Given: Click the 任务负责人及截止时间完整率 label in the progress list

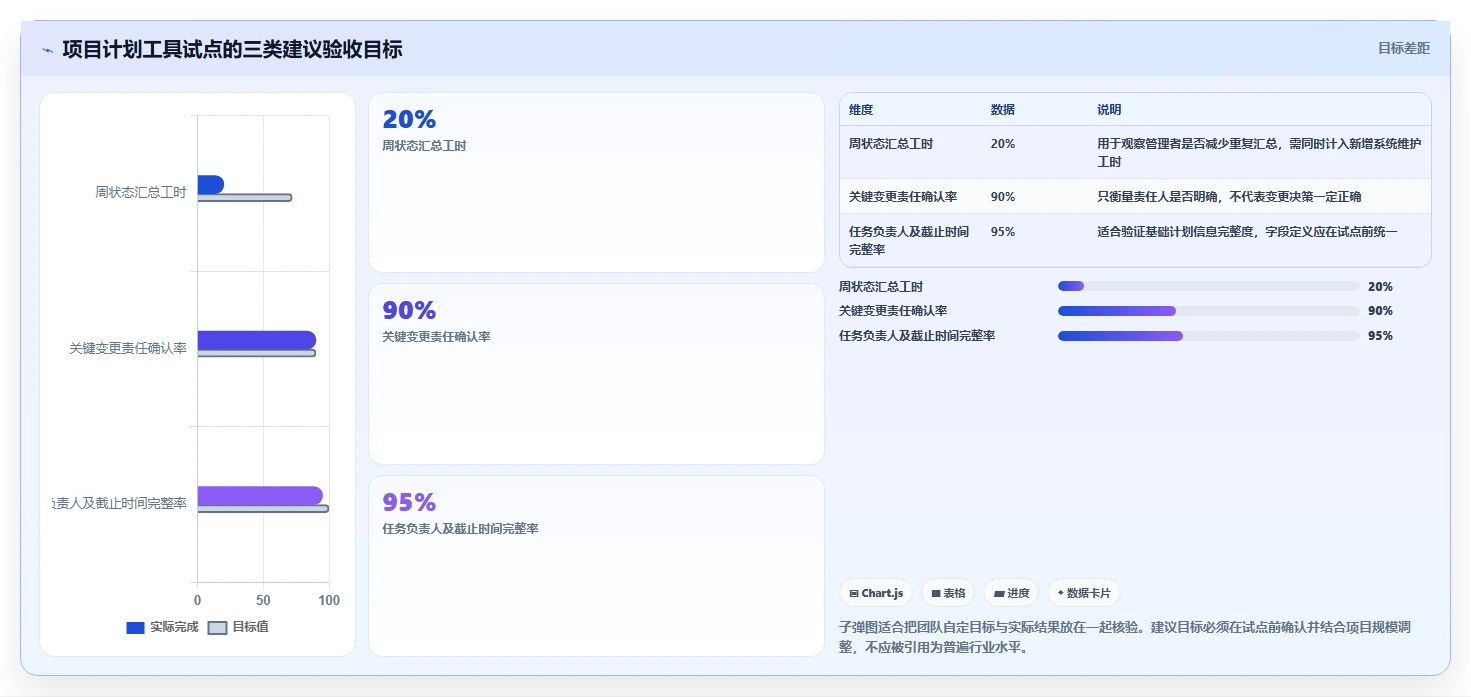Looking at the screenshot, I should [x=917, y=336].
